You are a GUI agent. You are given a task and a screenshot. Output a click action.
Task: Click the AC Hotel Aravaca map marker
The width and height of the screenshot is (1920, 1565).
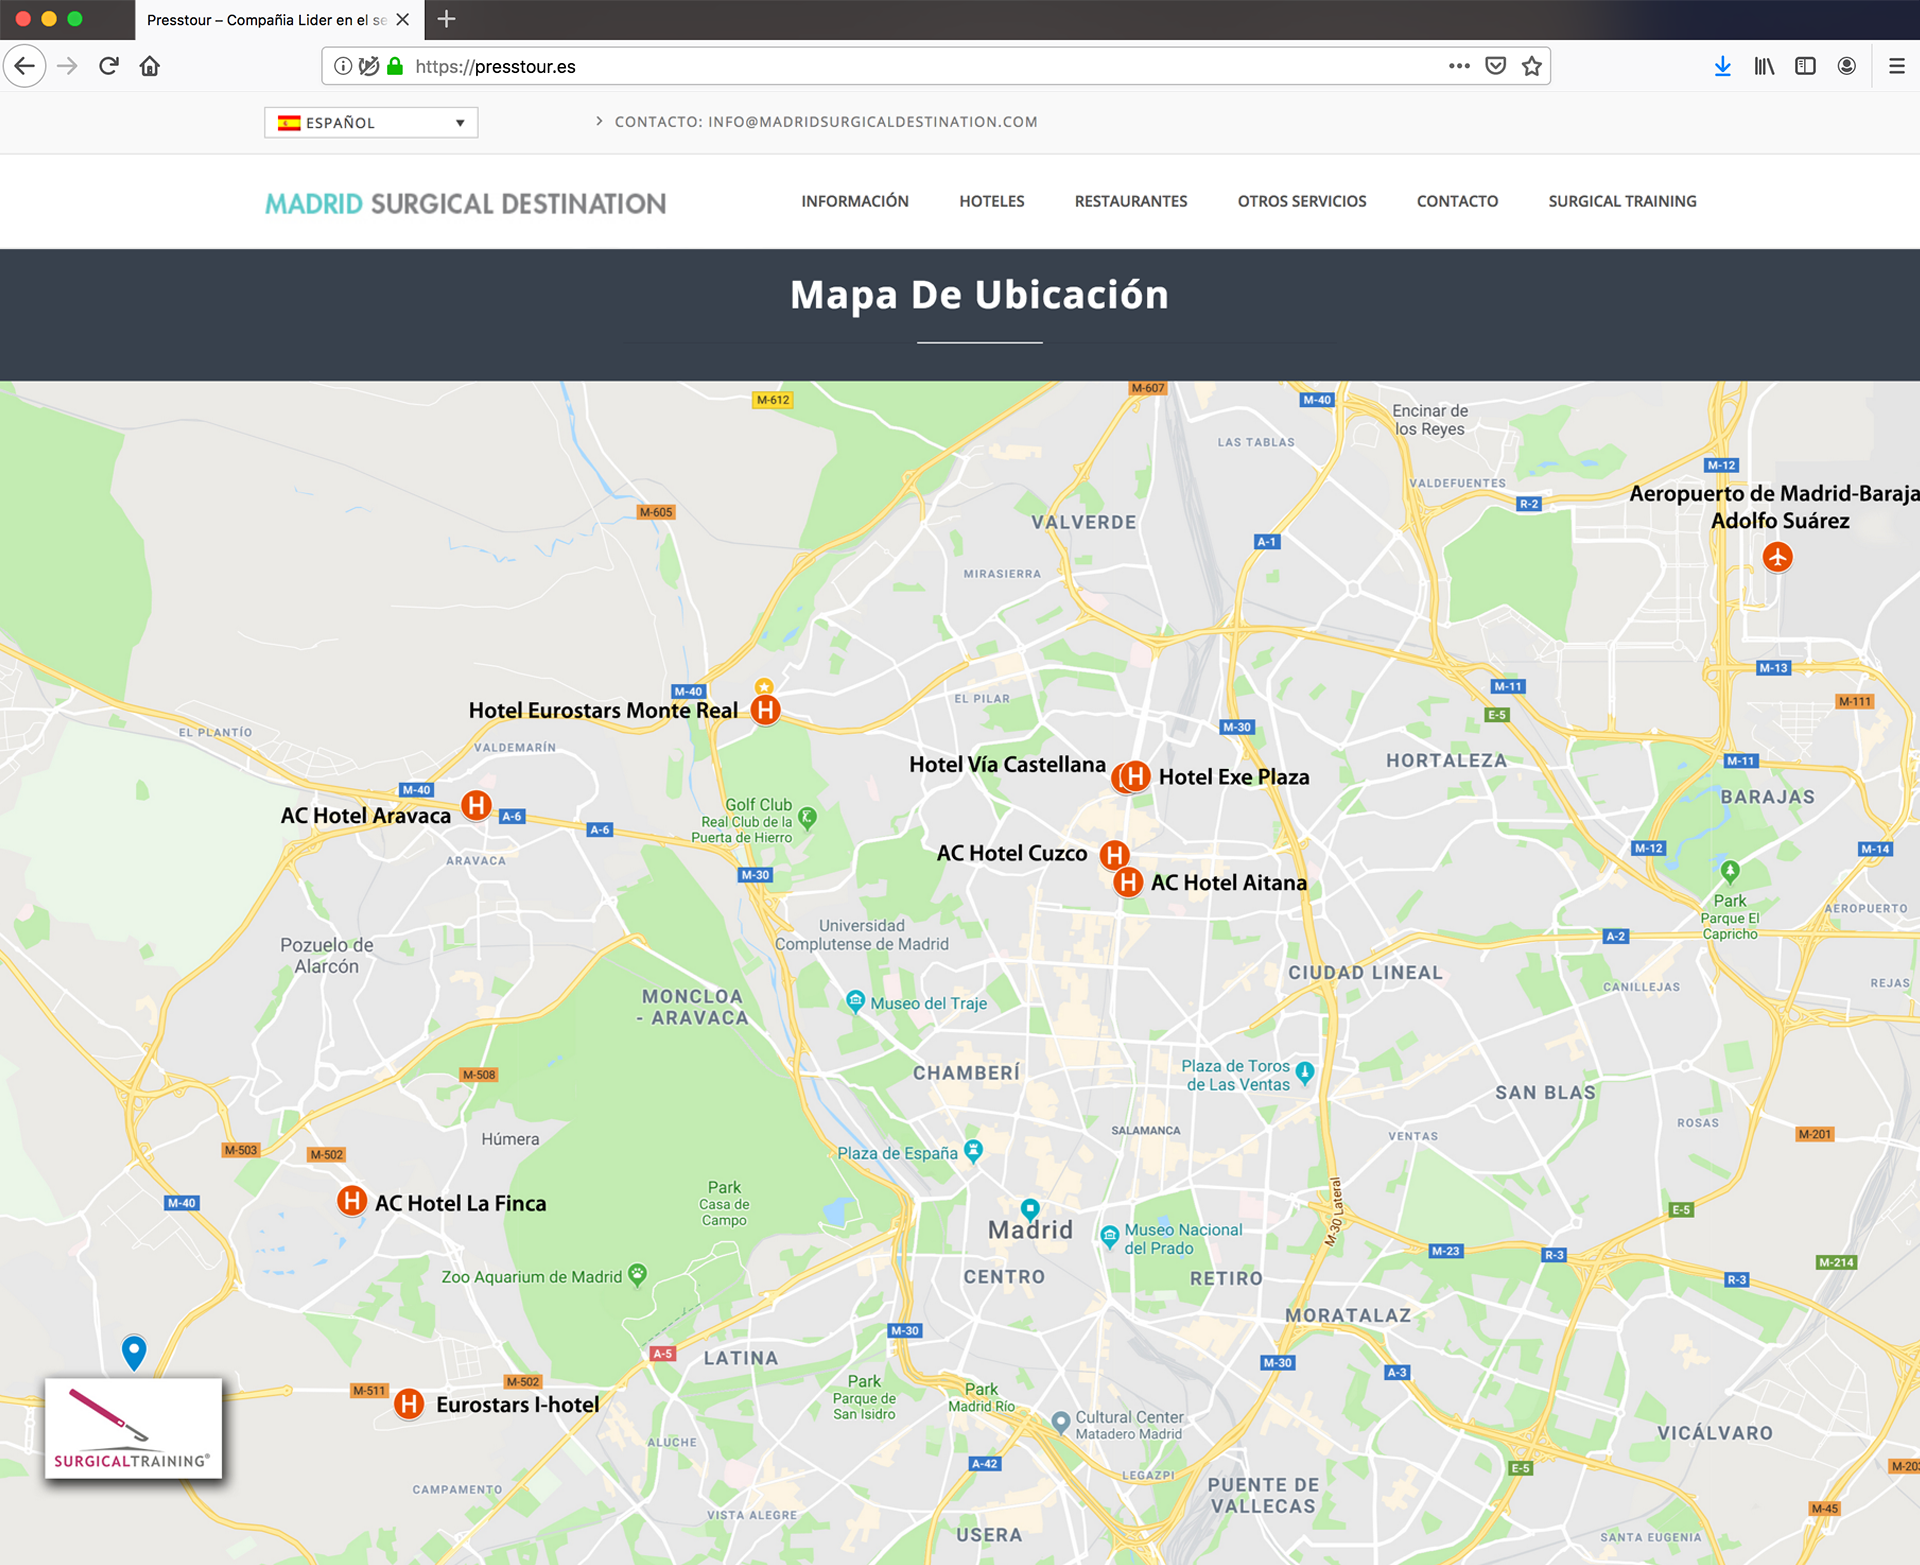click(x=476, y=805)
